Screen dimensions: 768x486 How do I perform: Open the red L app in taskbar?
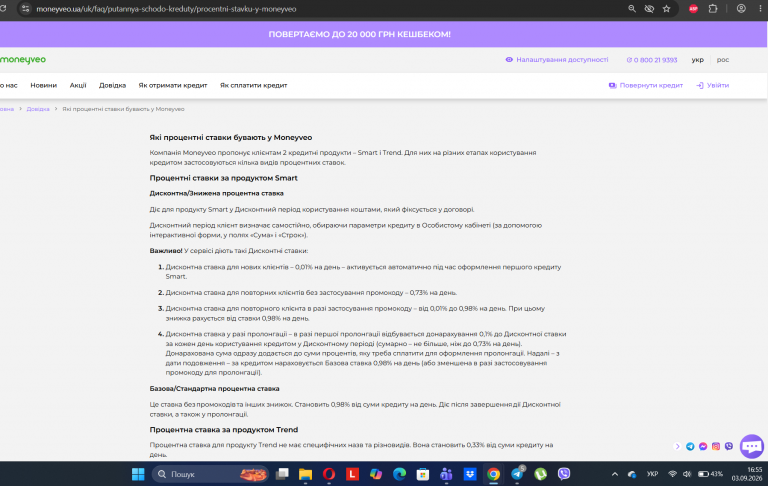pos(352,474)
